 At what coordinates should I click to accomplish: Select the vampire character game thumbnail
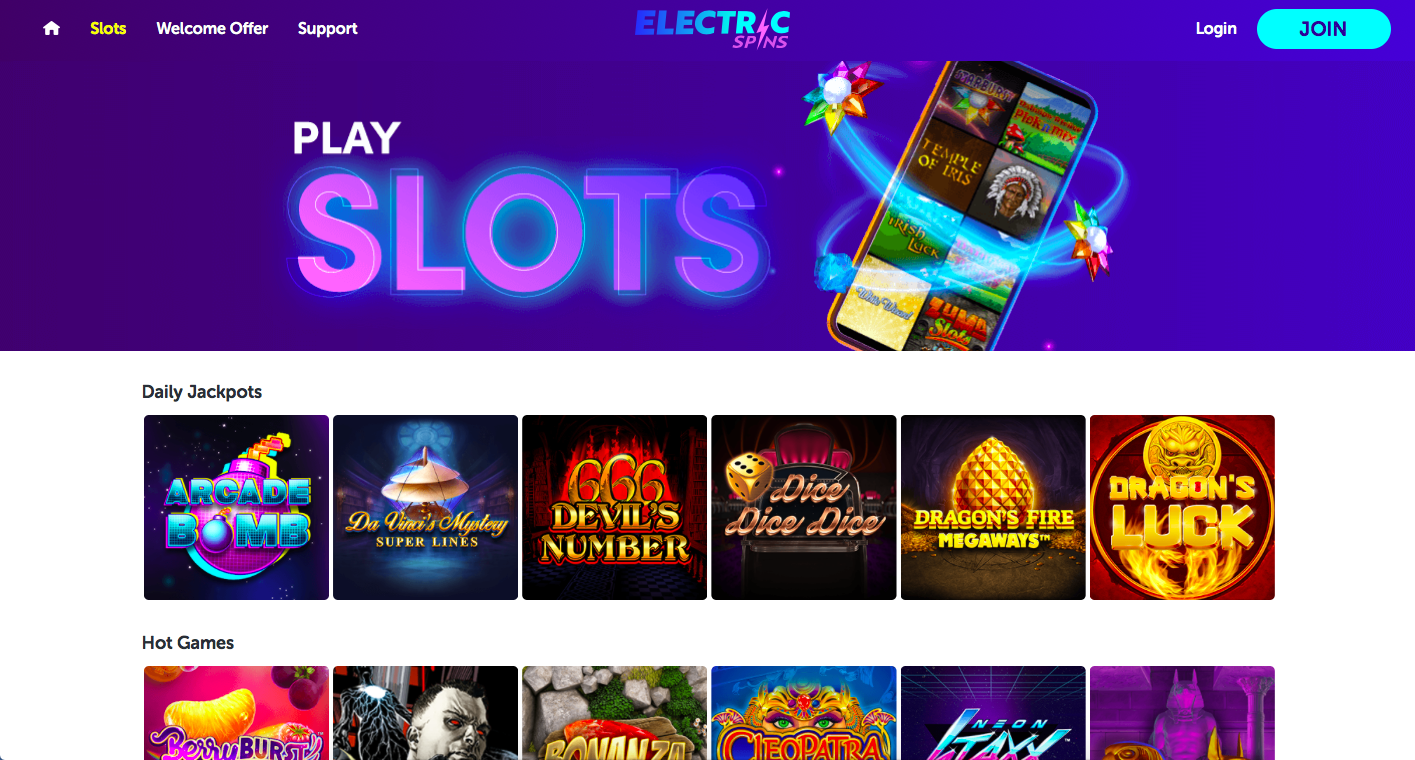click(425, 713)
